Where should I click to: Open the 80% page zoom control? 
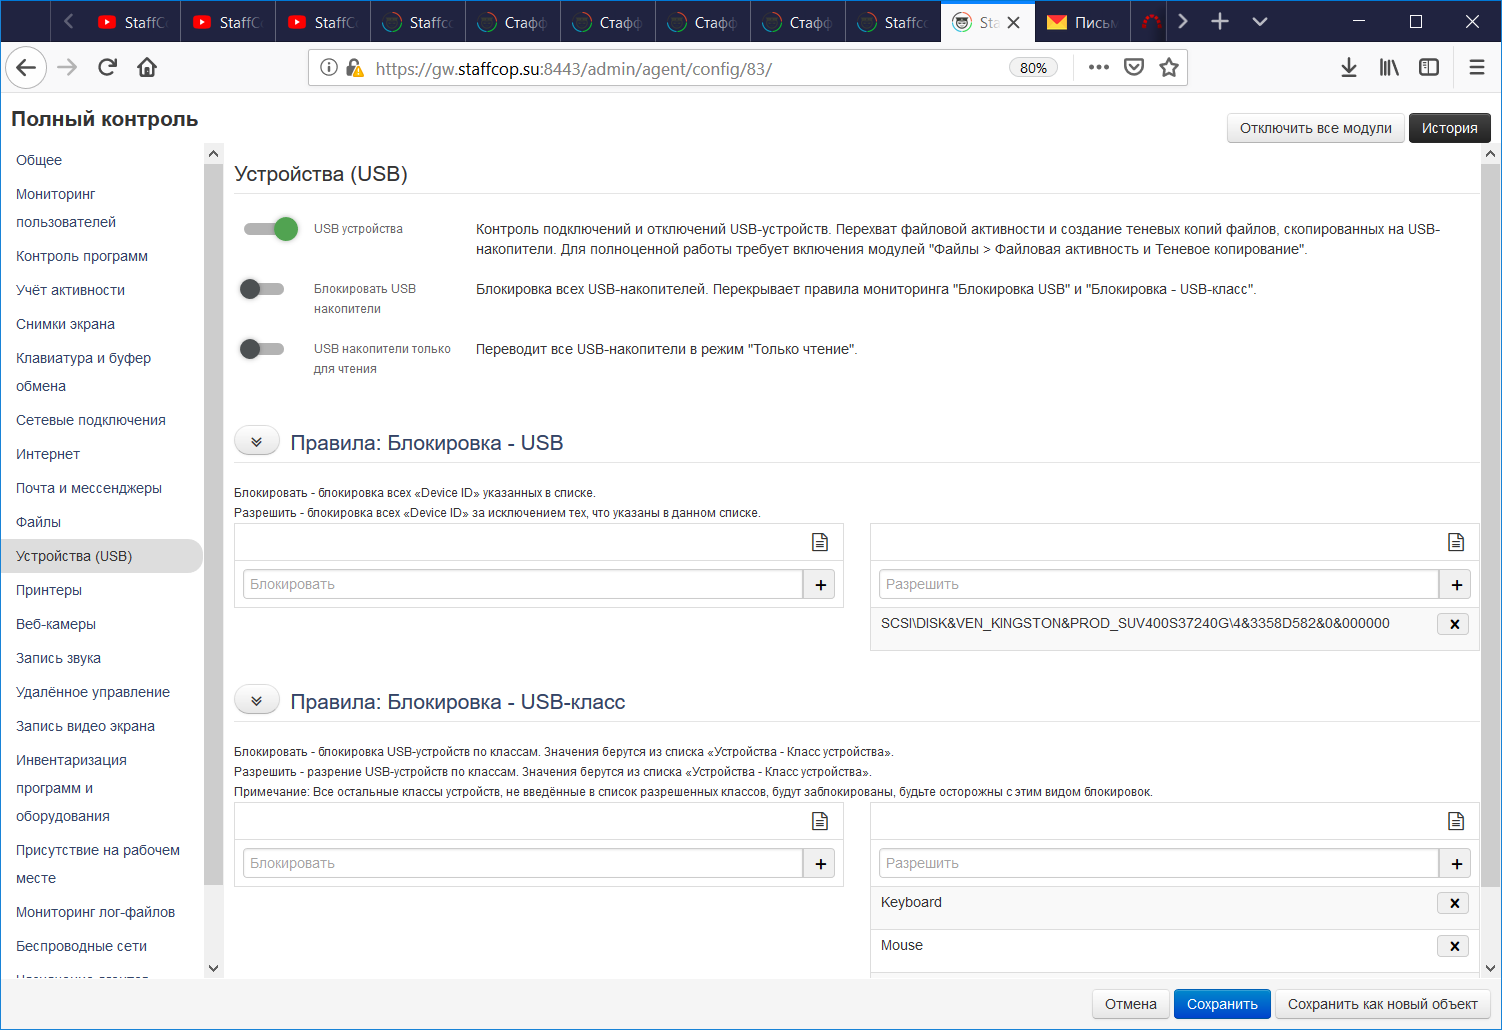(1033, 68)
